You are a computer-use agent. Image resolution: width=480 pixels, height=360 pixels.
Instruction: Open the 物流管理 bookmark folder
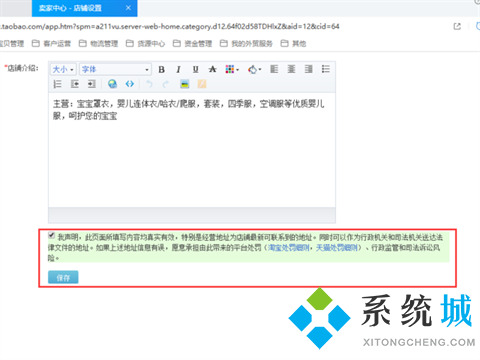pos(99,43)
